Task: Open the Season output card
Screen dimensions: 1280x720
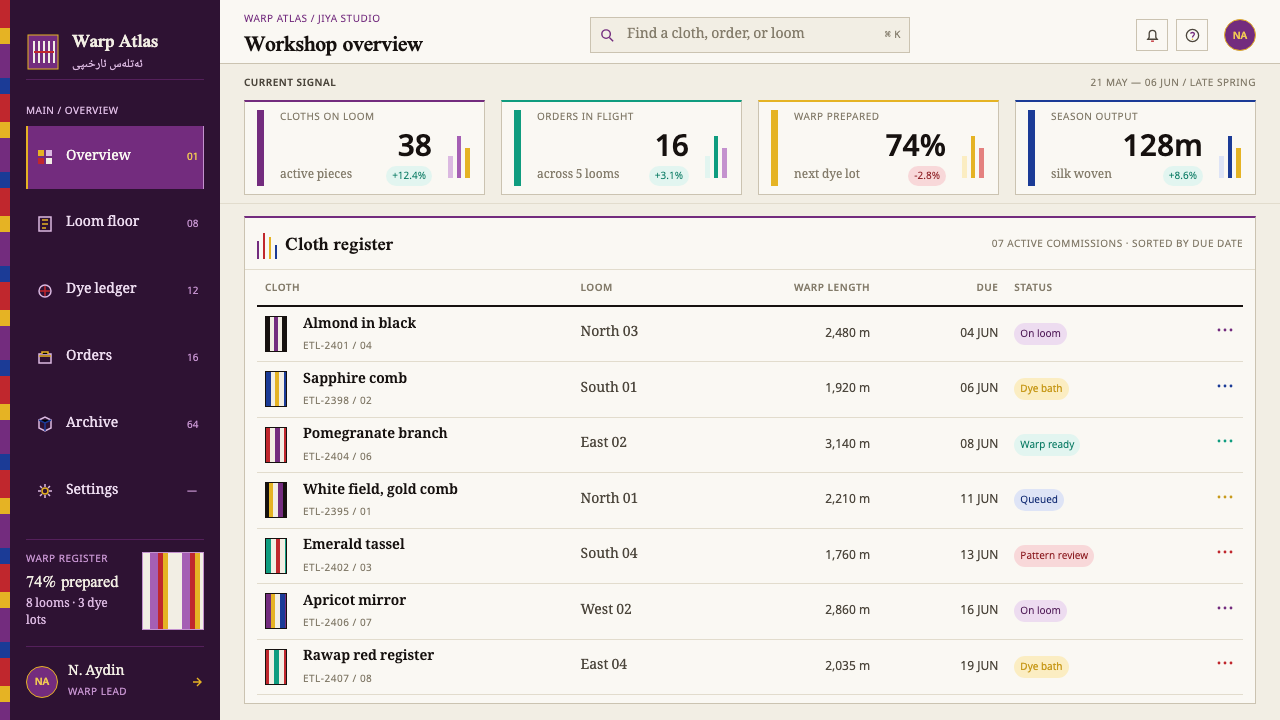Action: click(1135, 148)
